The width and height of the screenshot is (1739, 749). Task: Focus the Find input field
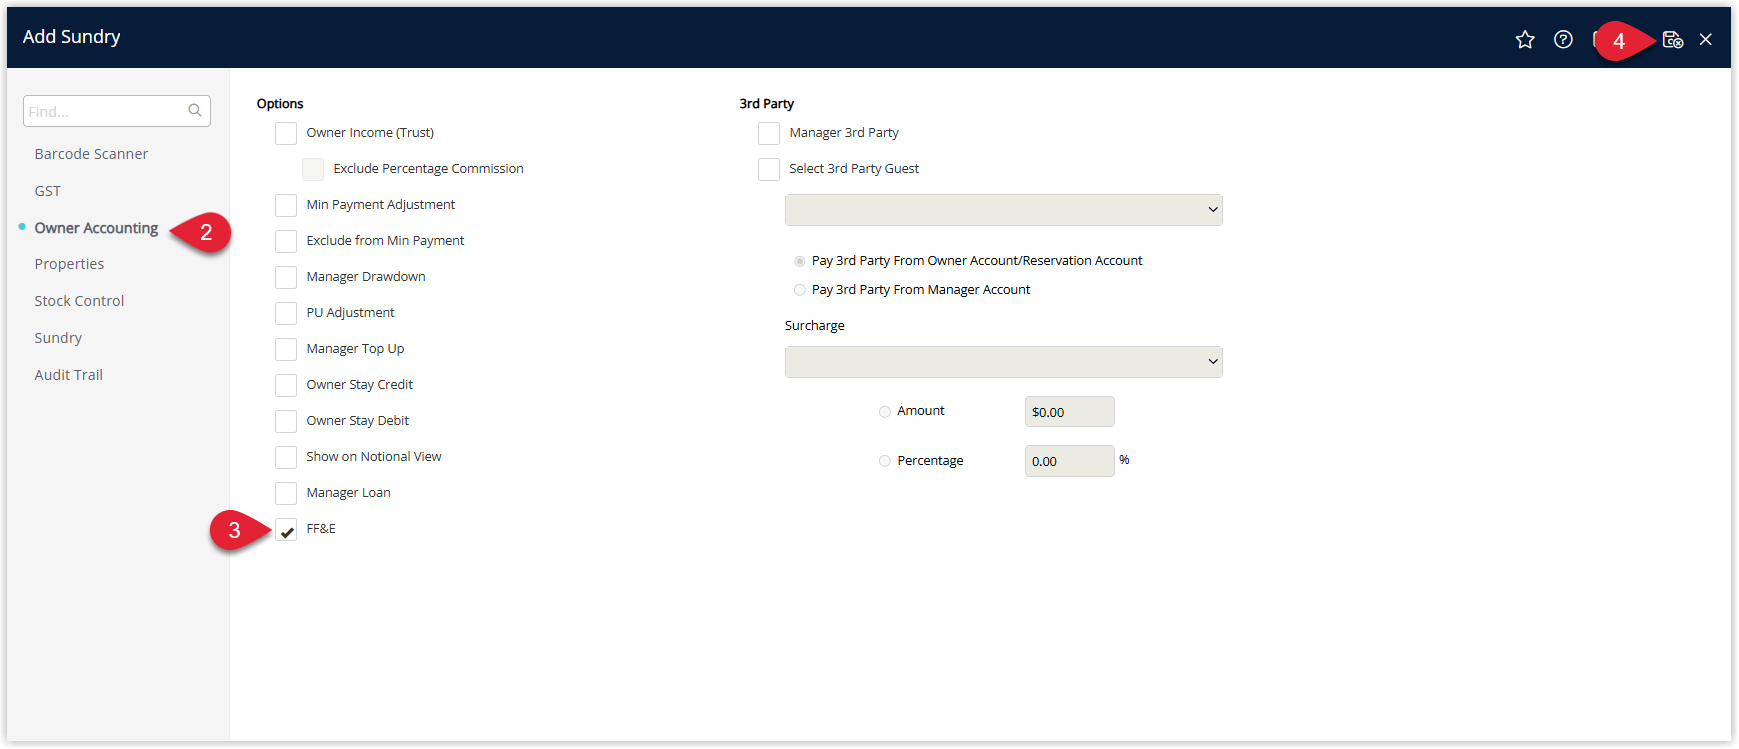click(117, 111)
